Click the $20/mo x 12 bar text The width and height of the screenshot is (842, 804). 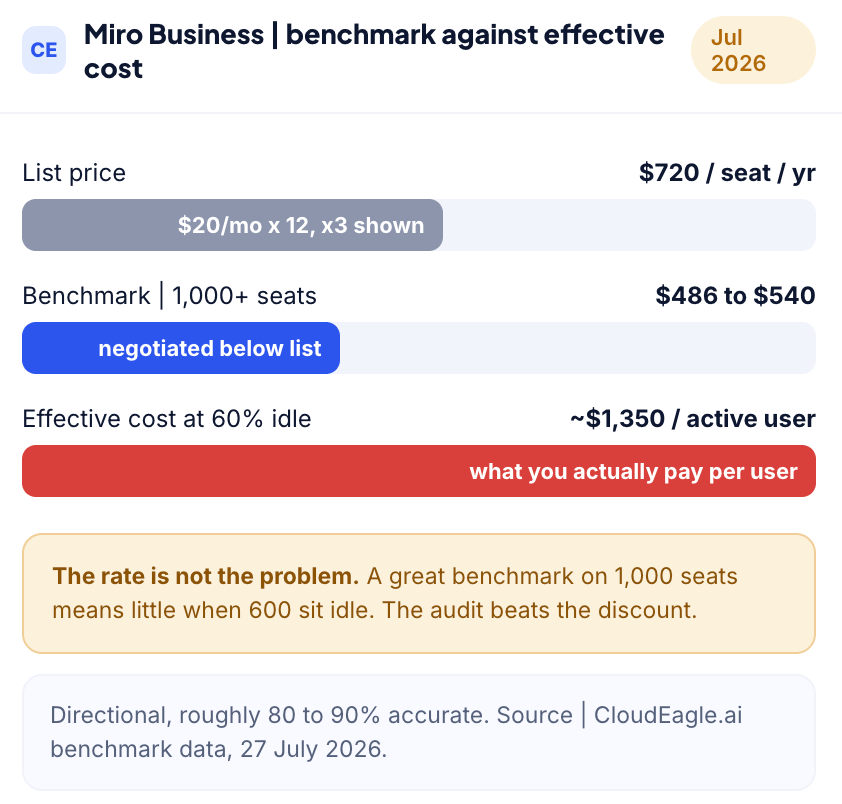click(301, 225)
